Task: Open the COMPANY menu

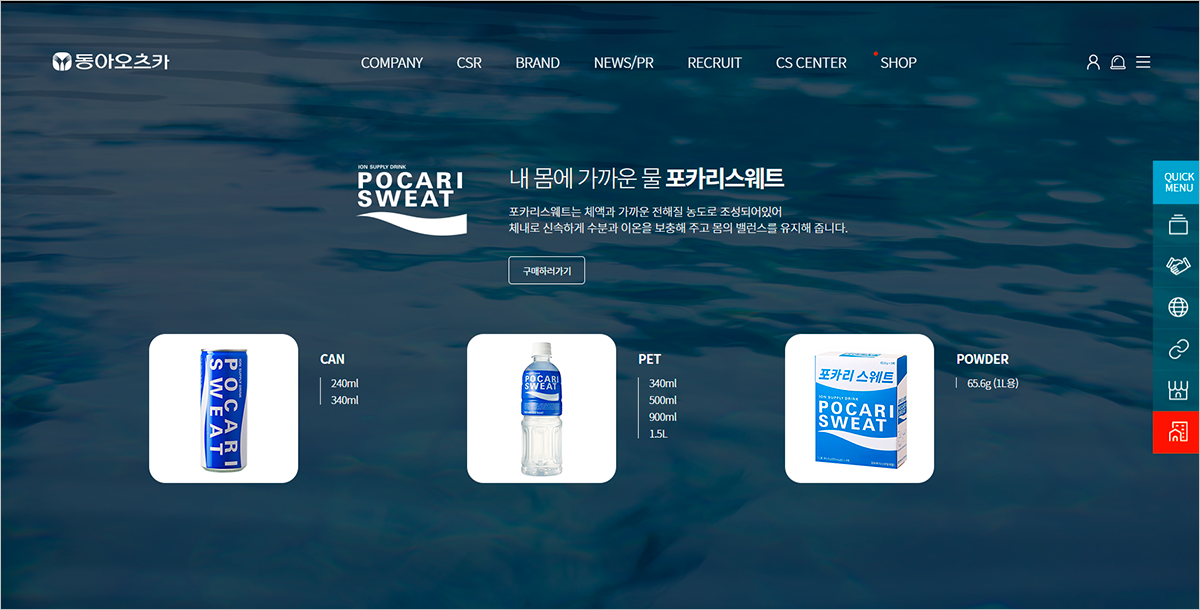Action: (392, 62)
